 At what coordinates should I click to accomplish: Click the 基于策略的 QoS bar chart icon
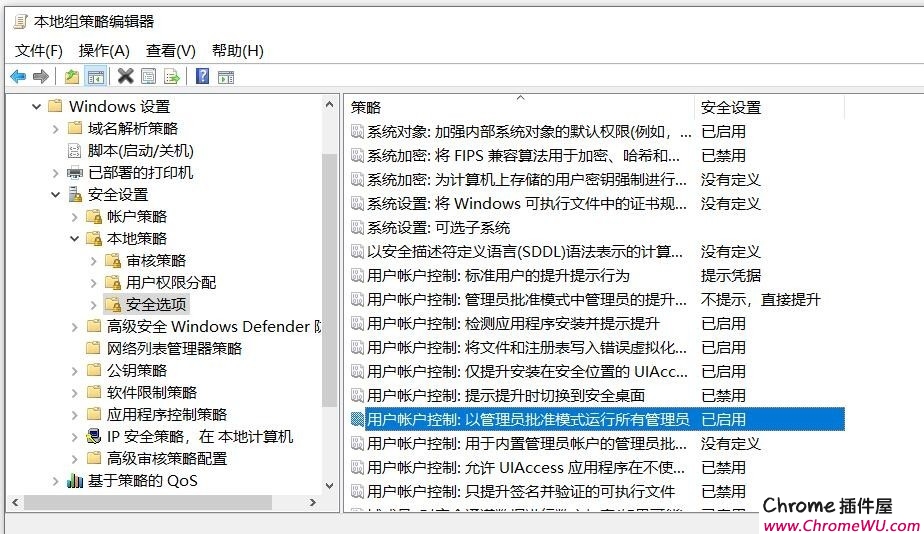click(x=75, y=481)
